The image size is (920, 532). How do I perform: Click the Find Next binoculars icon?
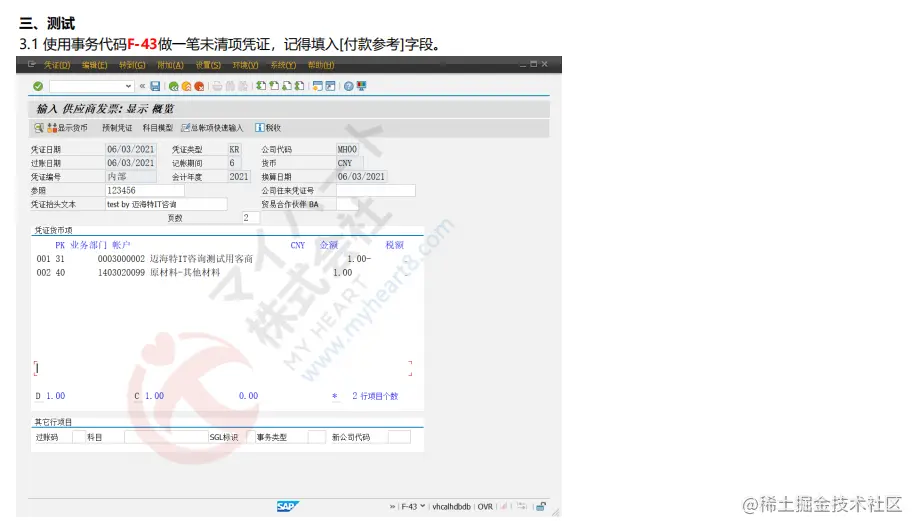[x=243, y=86]
